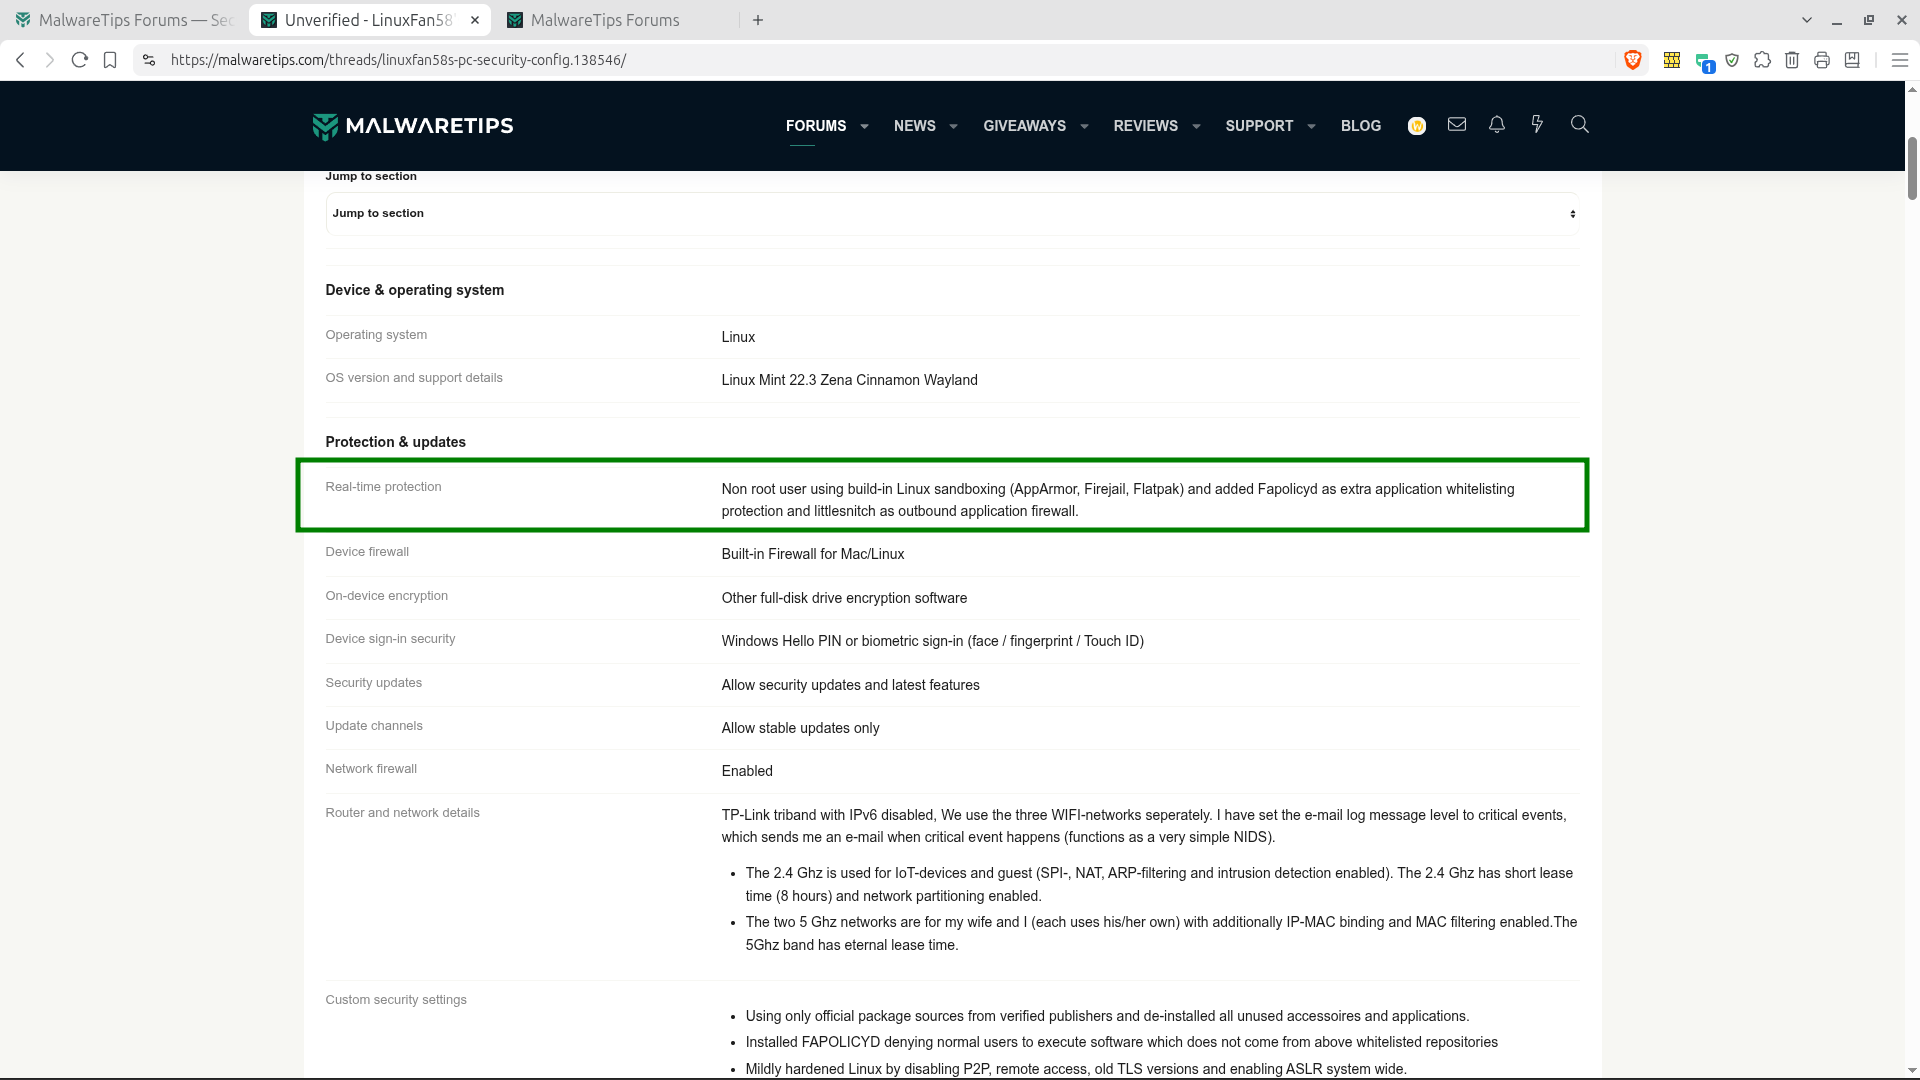Switch to third MalwareTips Forums tab
1920x1080 pixels.
[617, 20]
